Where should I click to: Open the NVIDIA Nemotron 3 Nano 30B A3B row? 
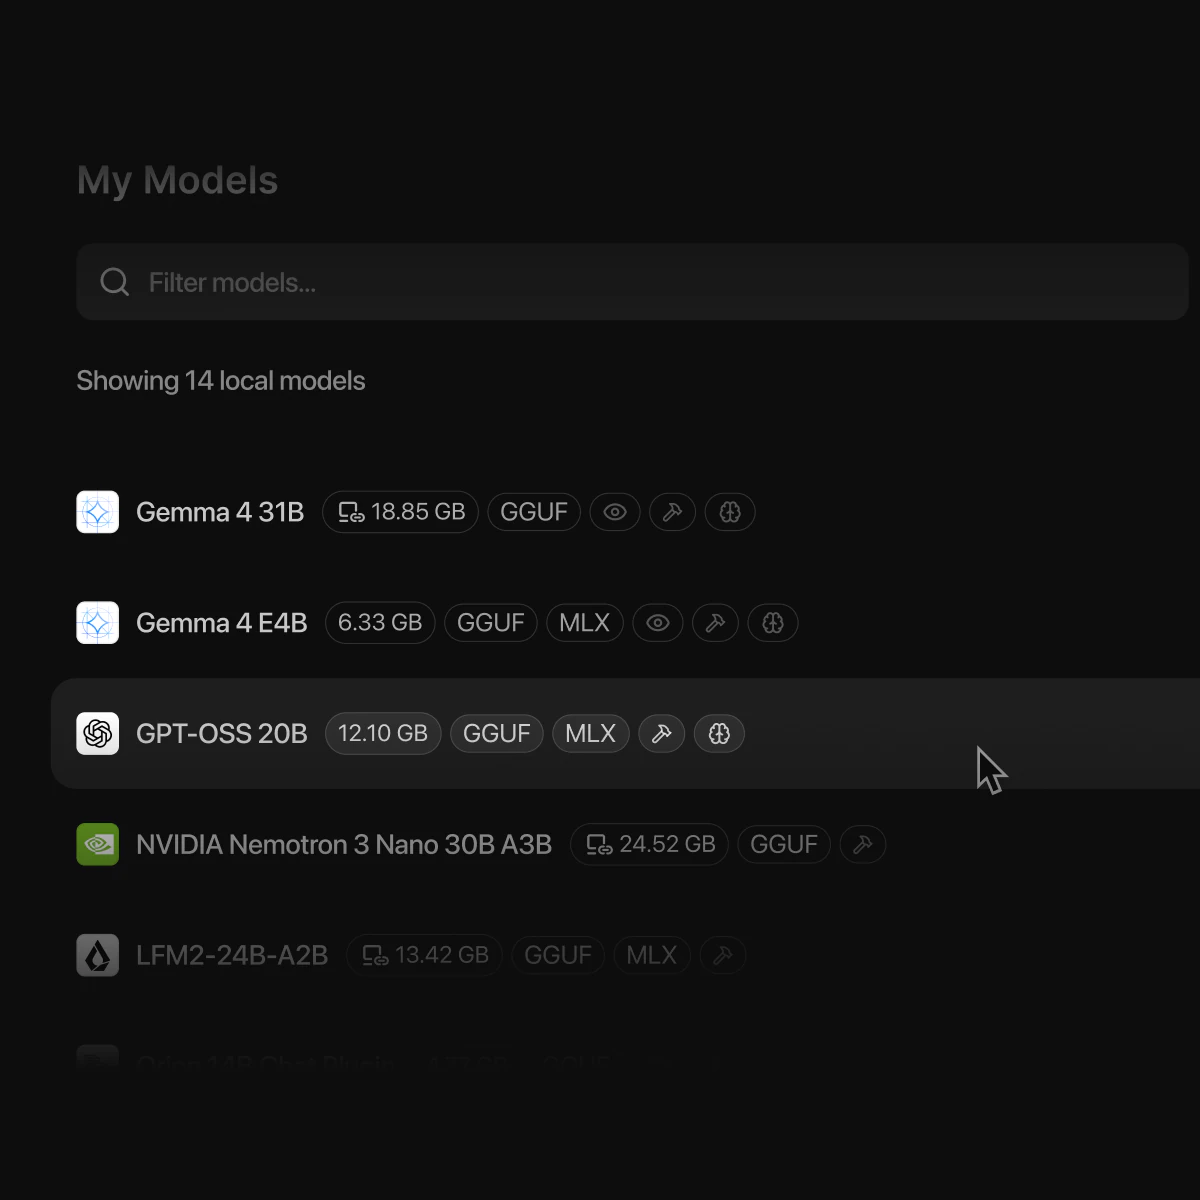coord(625,845)
